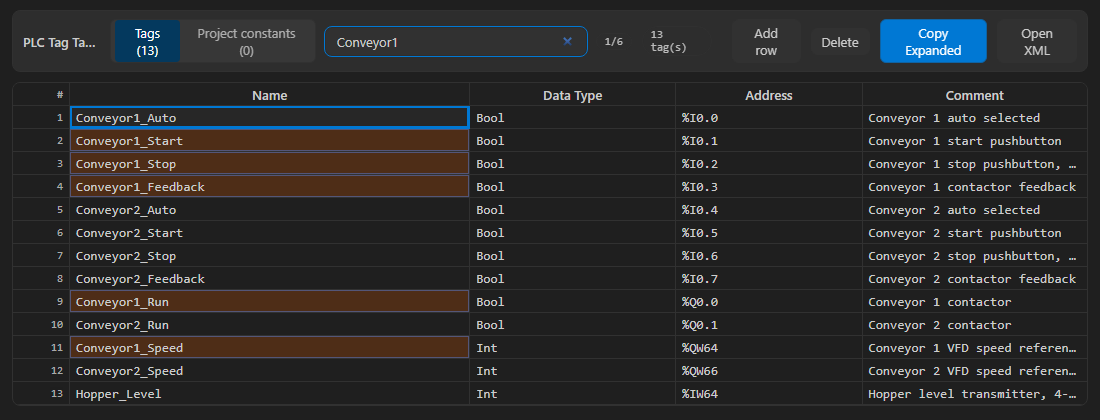The image size is (1100, 420).
Task: Clear the Conveyor1 search text
Action: pos(568,41)
